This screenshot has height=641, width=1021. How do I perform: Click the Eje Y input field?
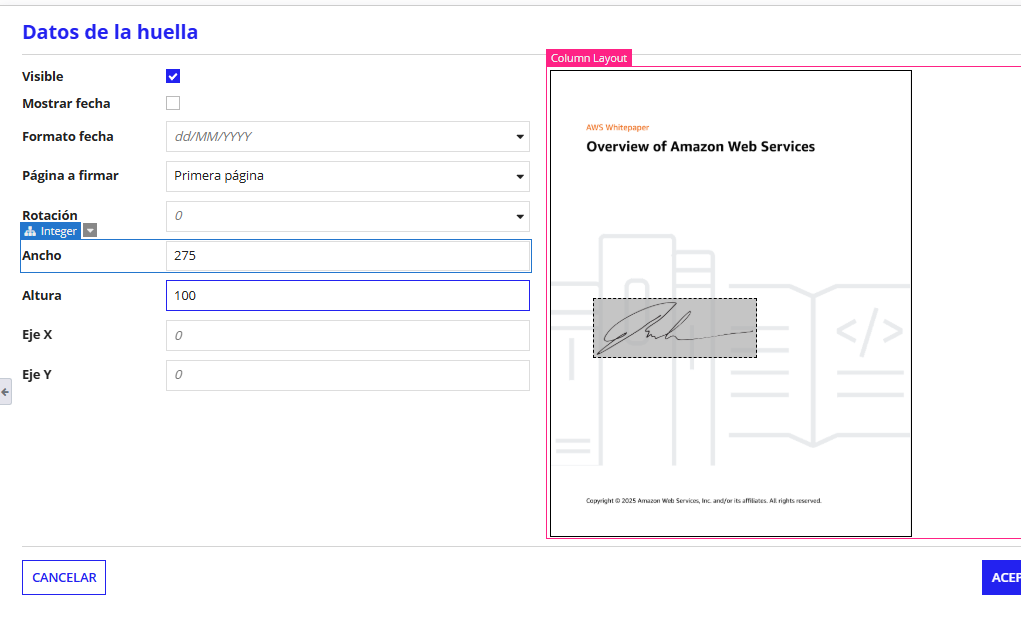tap(347, 375)
